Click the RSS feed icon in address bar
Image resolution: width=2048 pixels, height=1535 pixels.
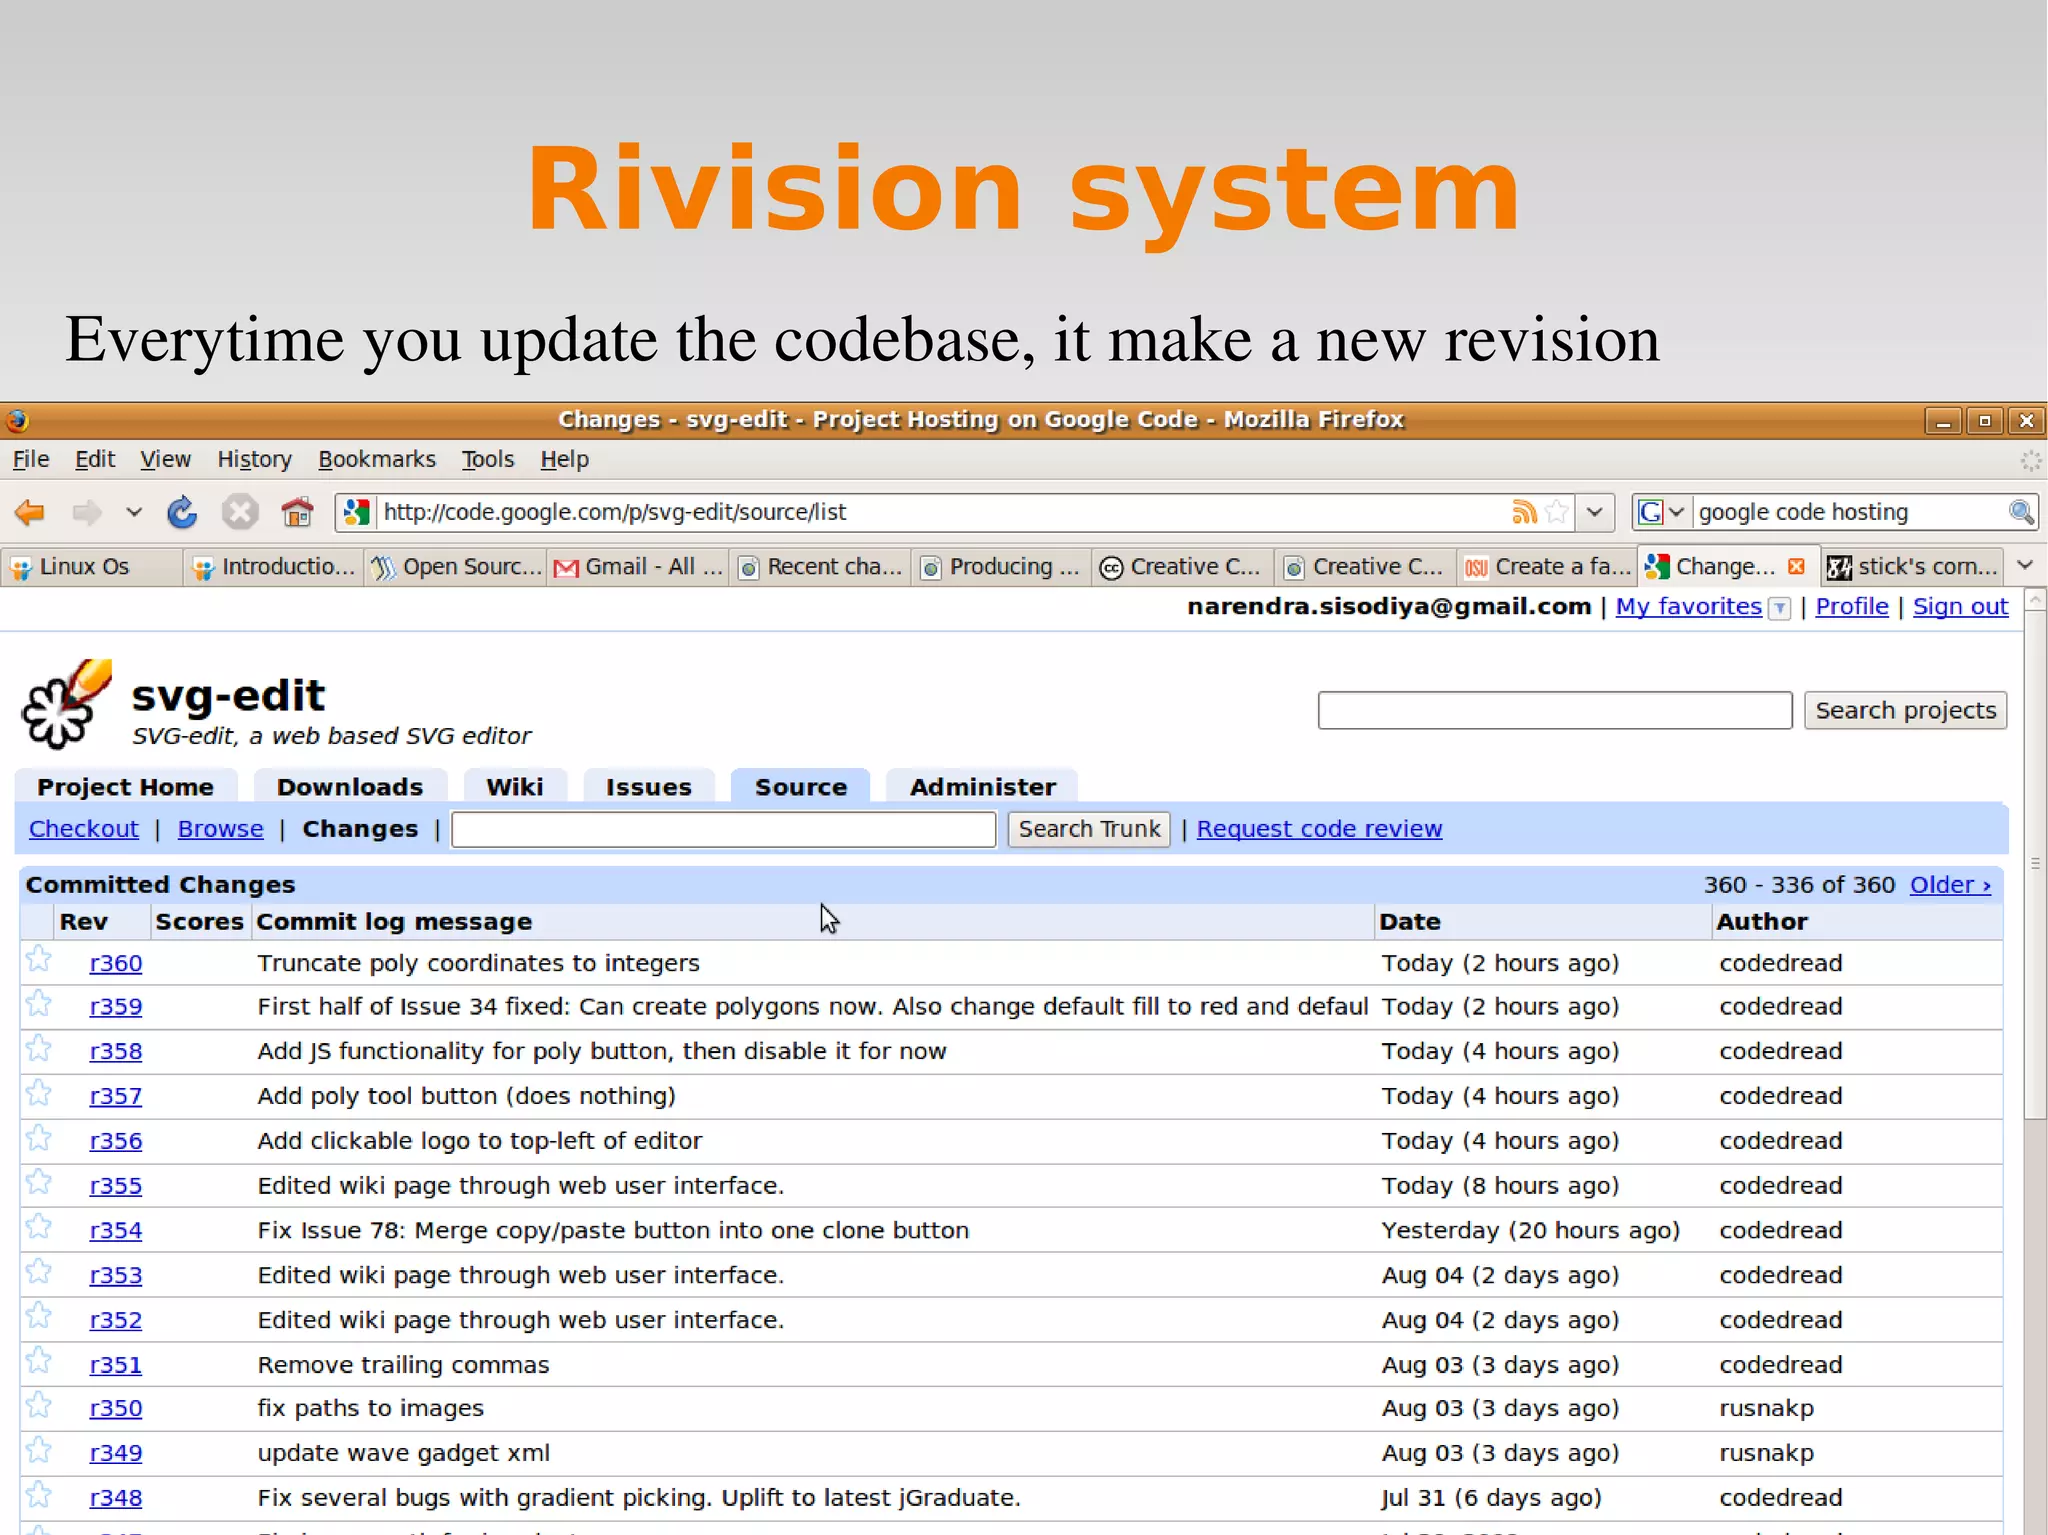click(1523, 513)
